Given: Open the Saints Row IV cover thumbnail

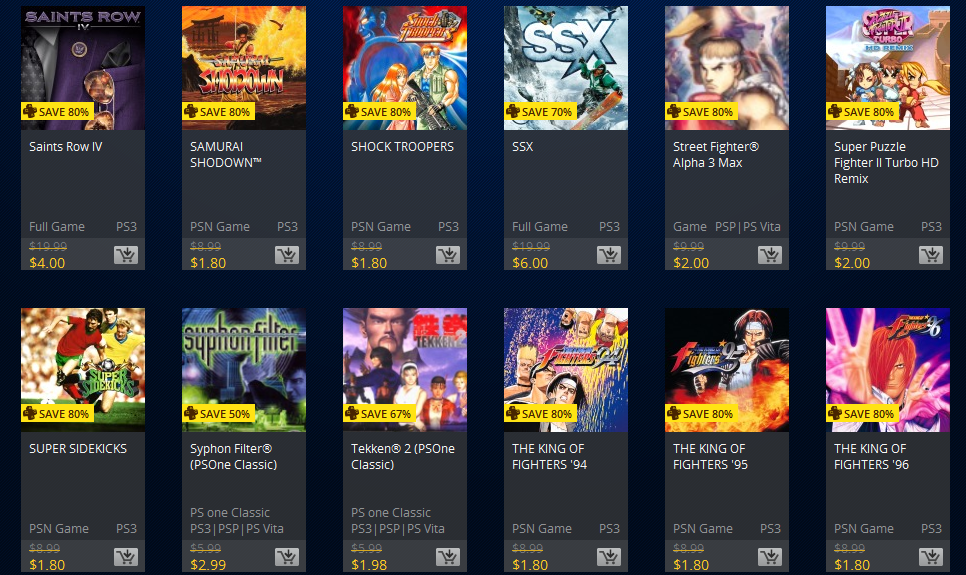Looking at the screenshot, I should [x=83, y=68].
